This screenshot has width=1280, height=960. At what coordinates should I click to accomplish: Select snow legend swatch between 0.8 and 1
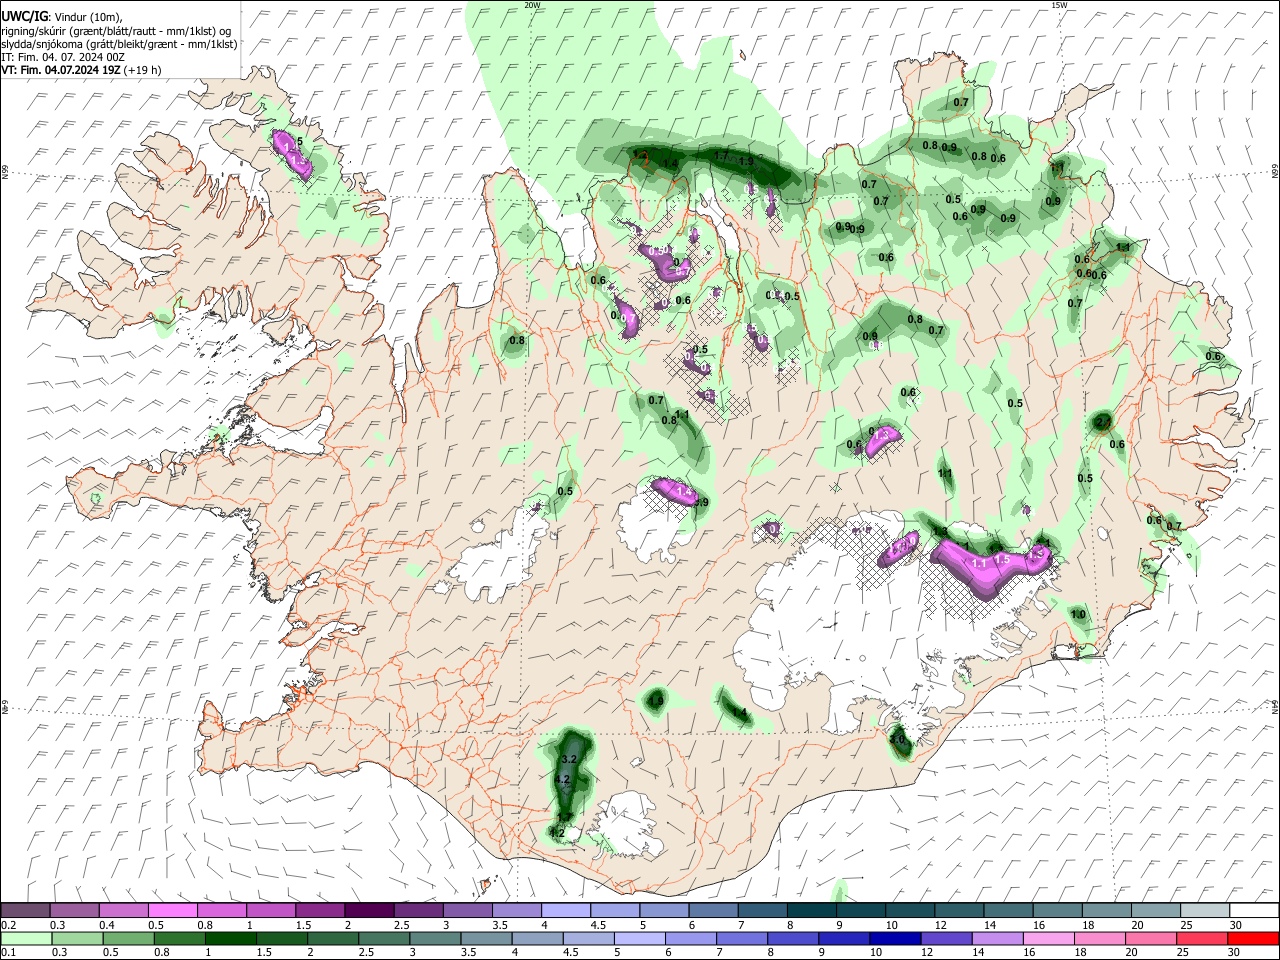click(x=221, y=910)
